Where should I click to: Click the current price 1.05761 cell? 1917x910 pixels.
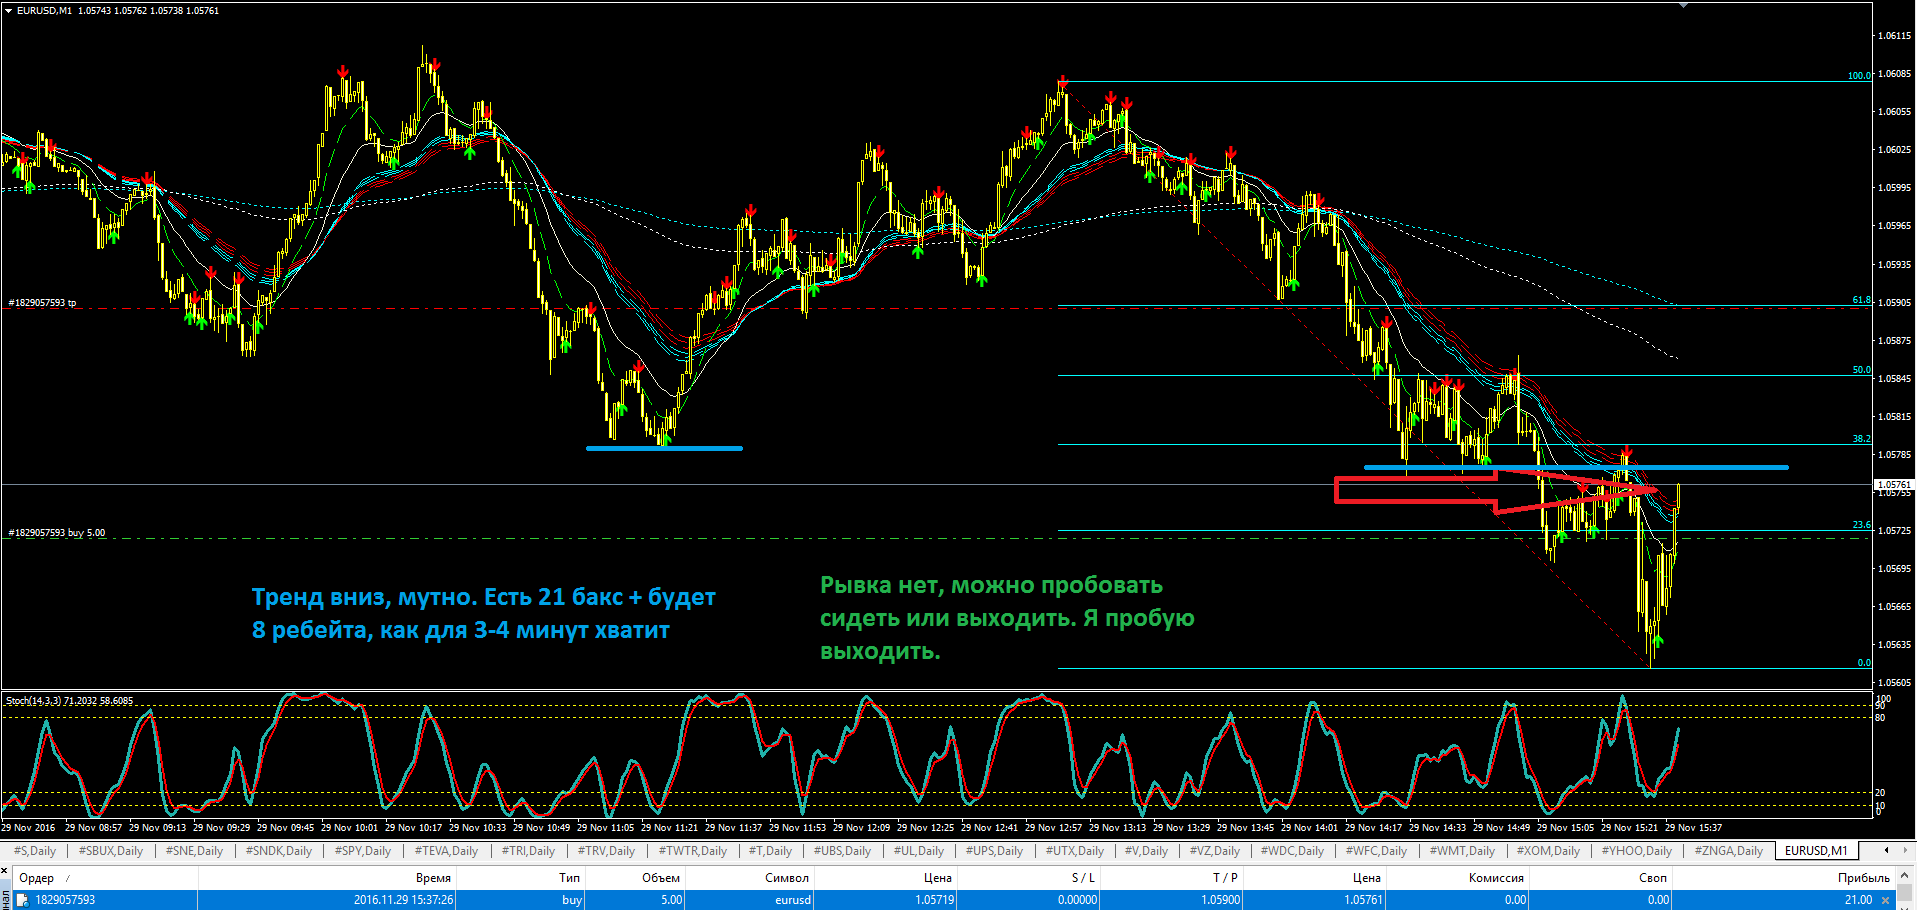pyautogui.click(x=1363, y=900)
